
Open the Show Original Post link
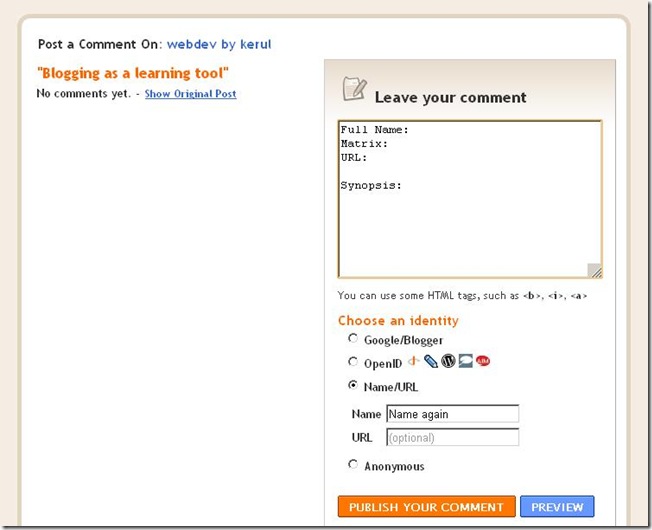coord(190,94)
